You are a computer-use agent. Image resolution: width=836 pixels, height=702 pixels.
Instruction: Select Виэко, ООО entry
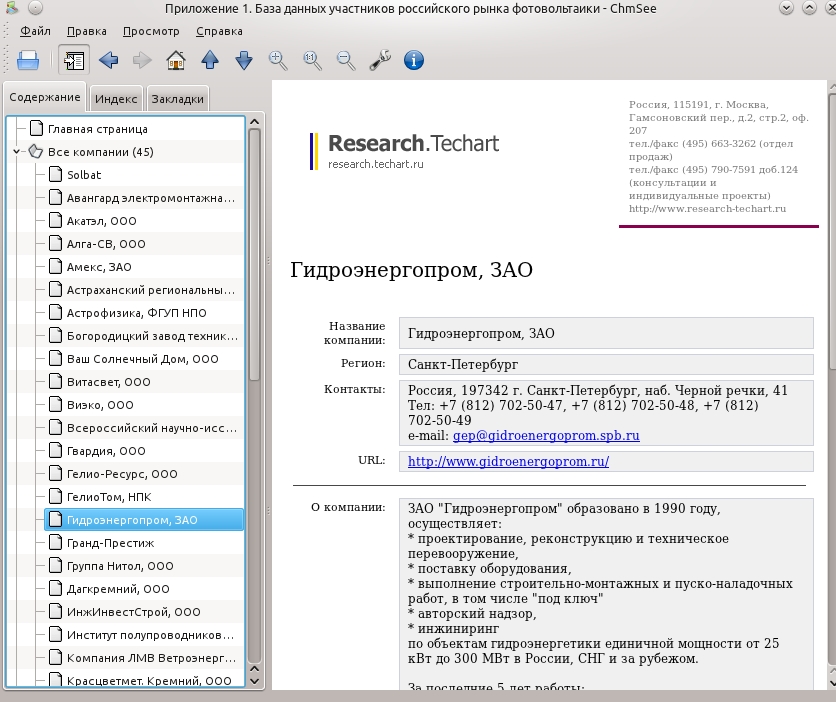click(100, 404)
